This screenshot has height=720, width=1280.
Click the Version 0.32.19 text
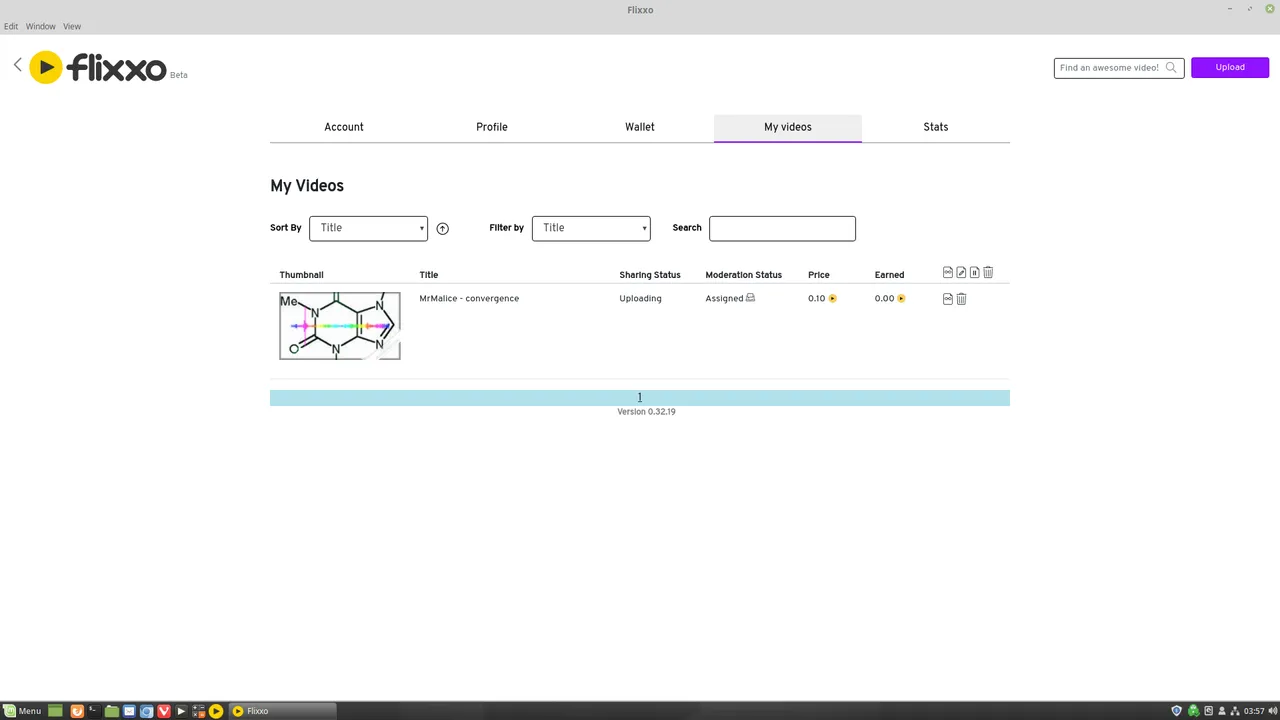pyautogui.click(x=646, y=412)
